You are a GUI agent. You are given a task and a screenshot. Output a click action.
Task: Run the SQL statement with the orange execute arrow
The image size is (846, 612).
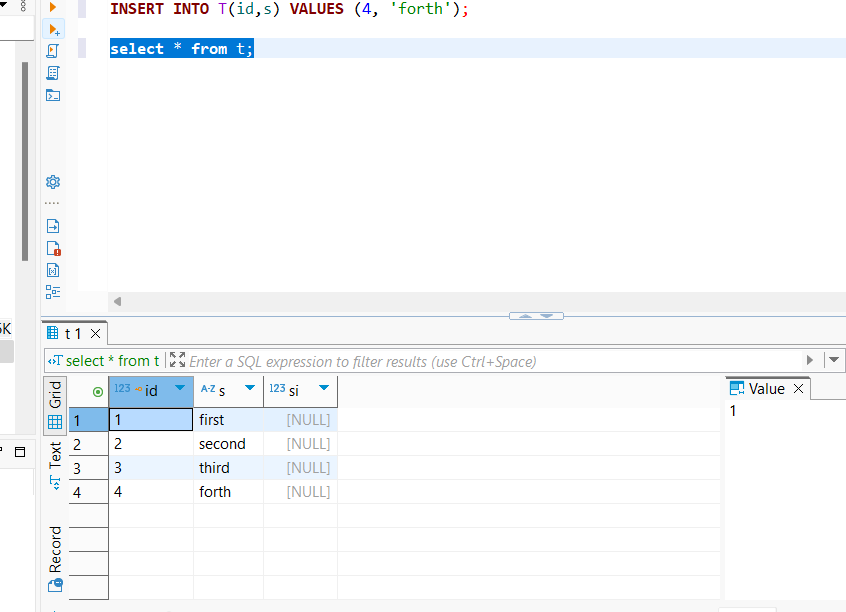click(53, 6)
